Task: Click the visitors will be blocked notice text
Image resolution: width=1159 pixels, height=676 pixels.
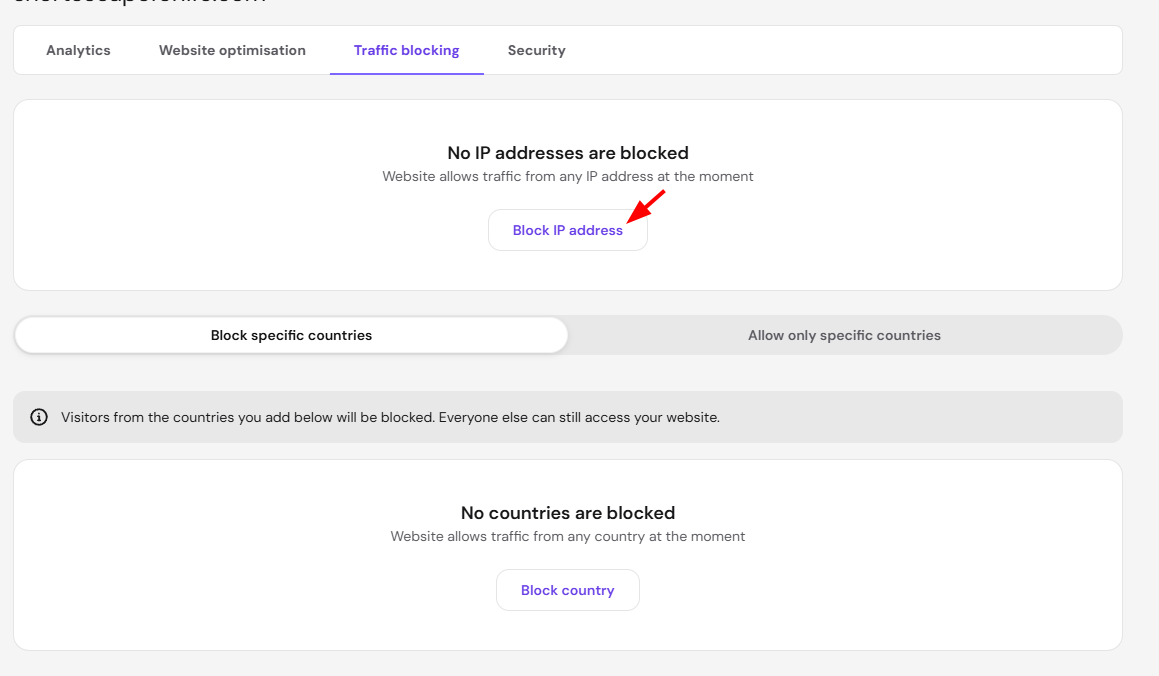Action: tap(390, 417)
